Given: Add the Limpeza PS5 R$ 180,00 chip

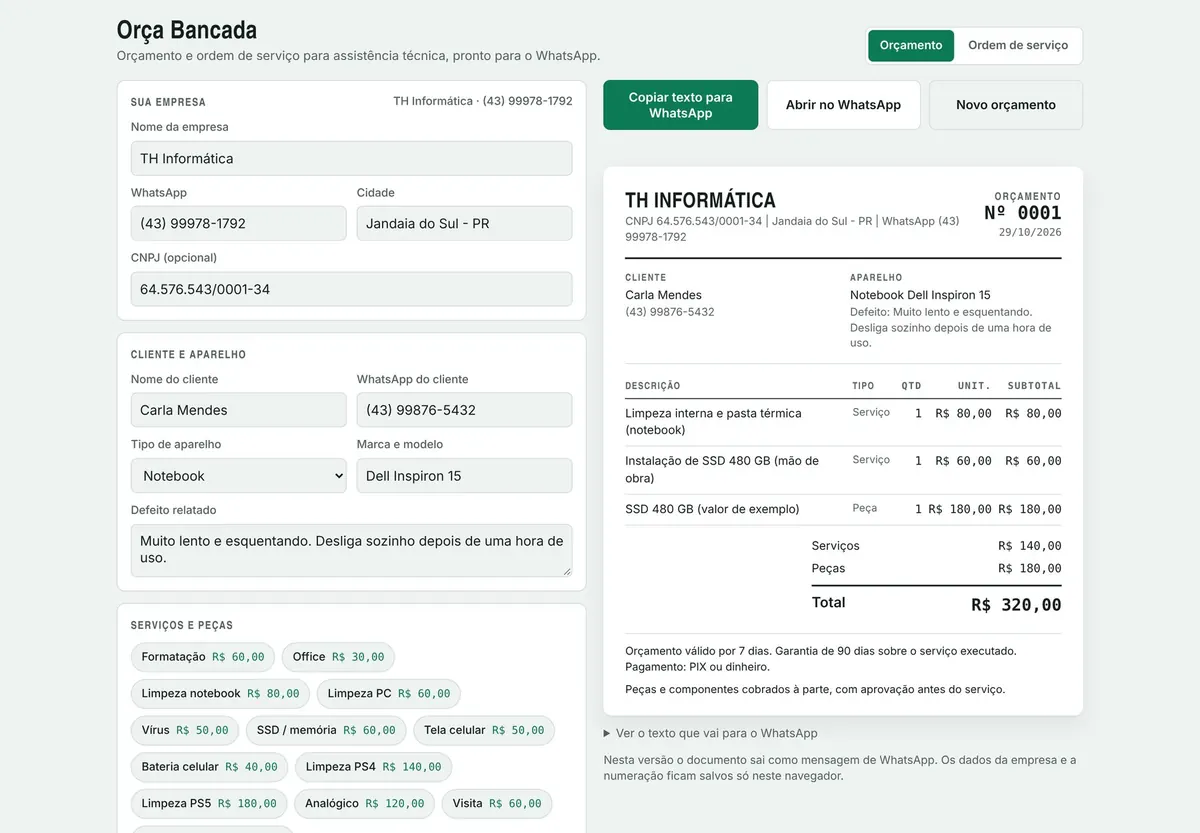Looking at the screenshot, I should coord(209,804).
